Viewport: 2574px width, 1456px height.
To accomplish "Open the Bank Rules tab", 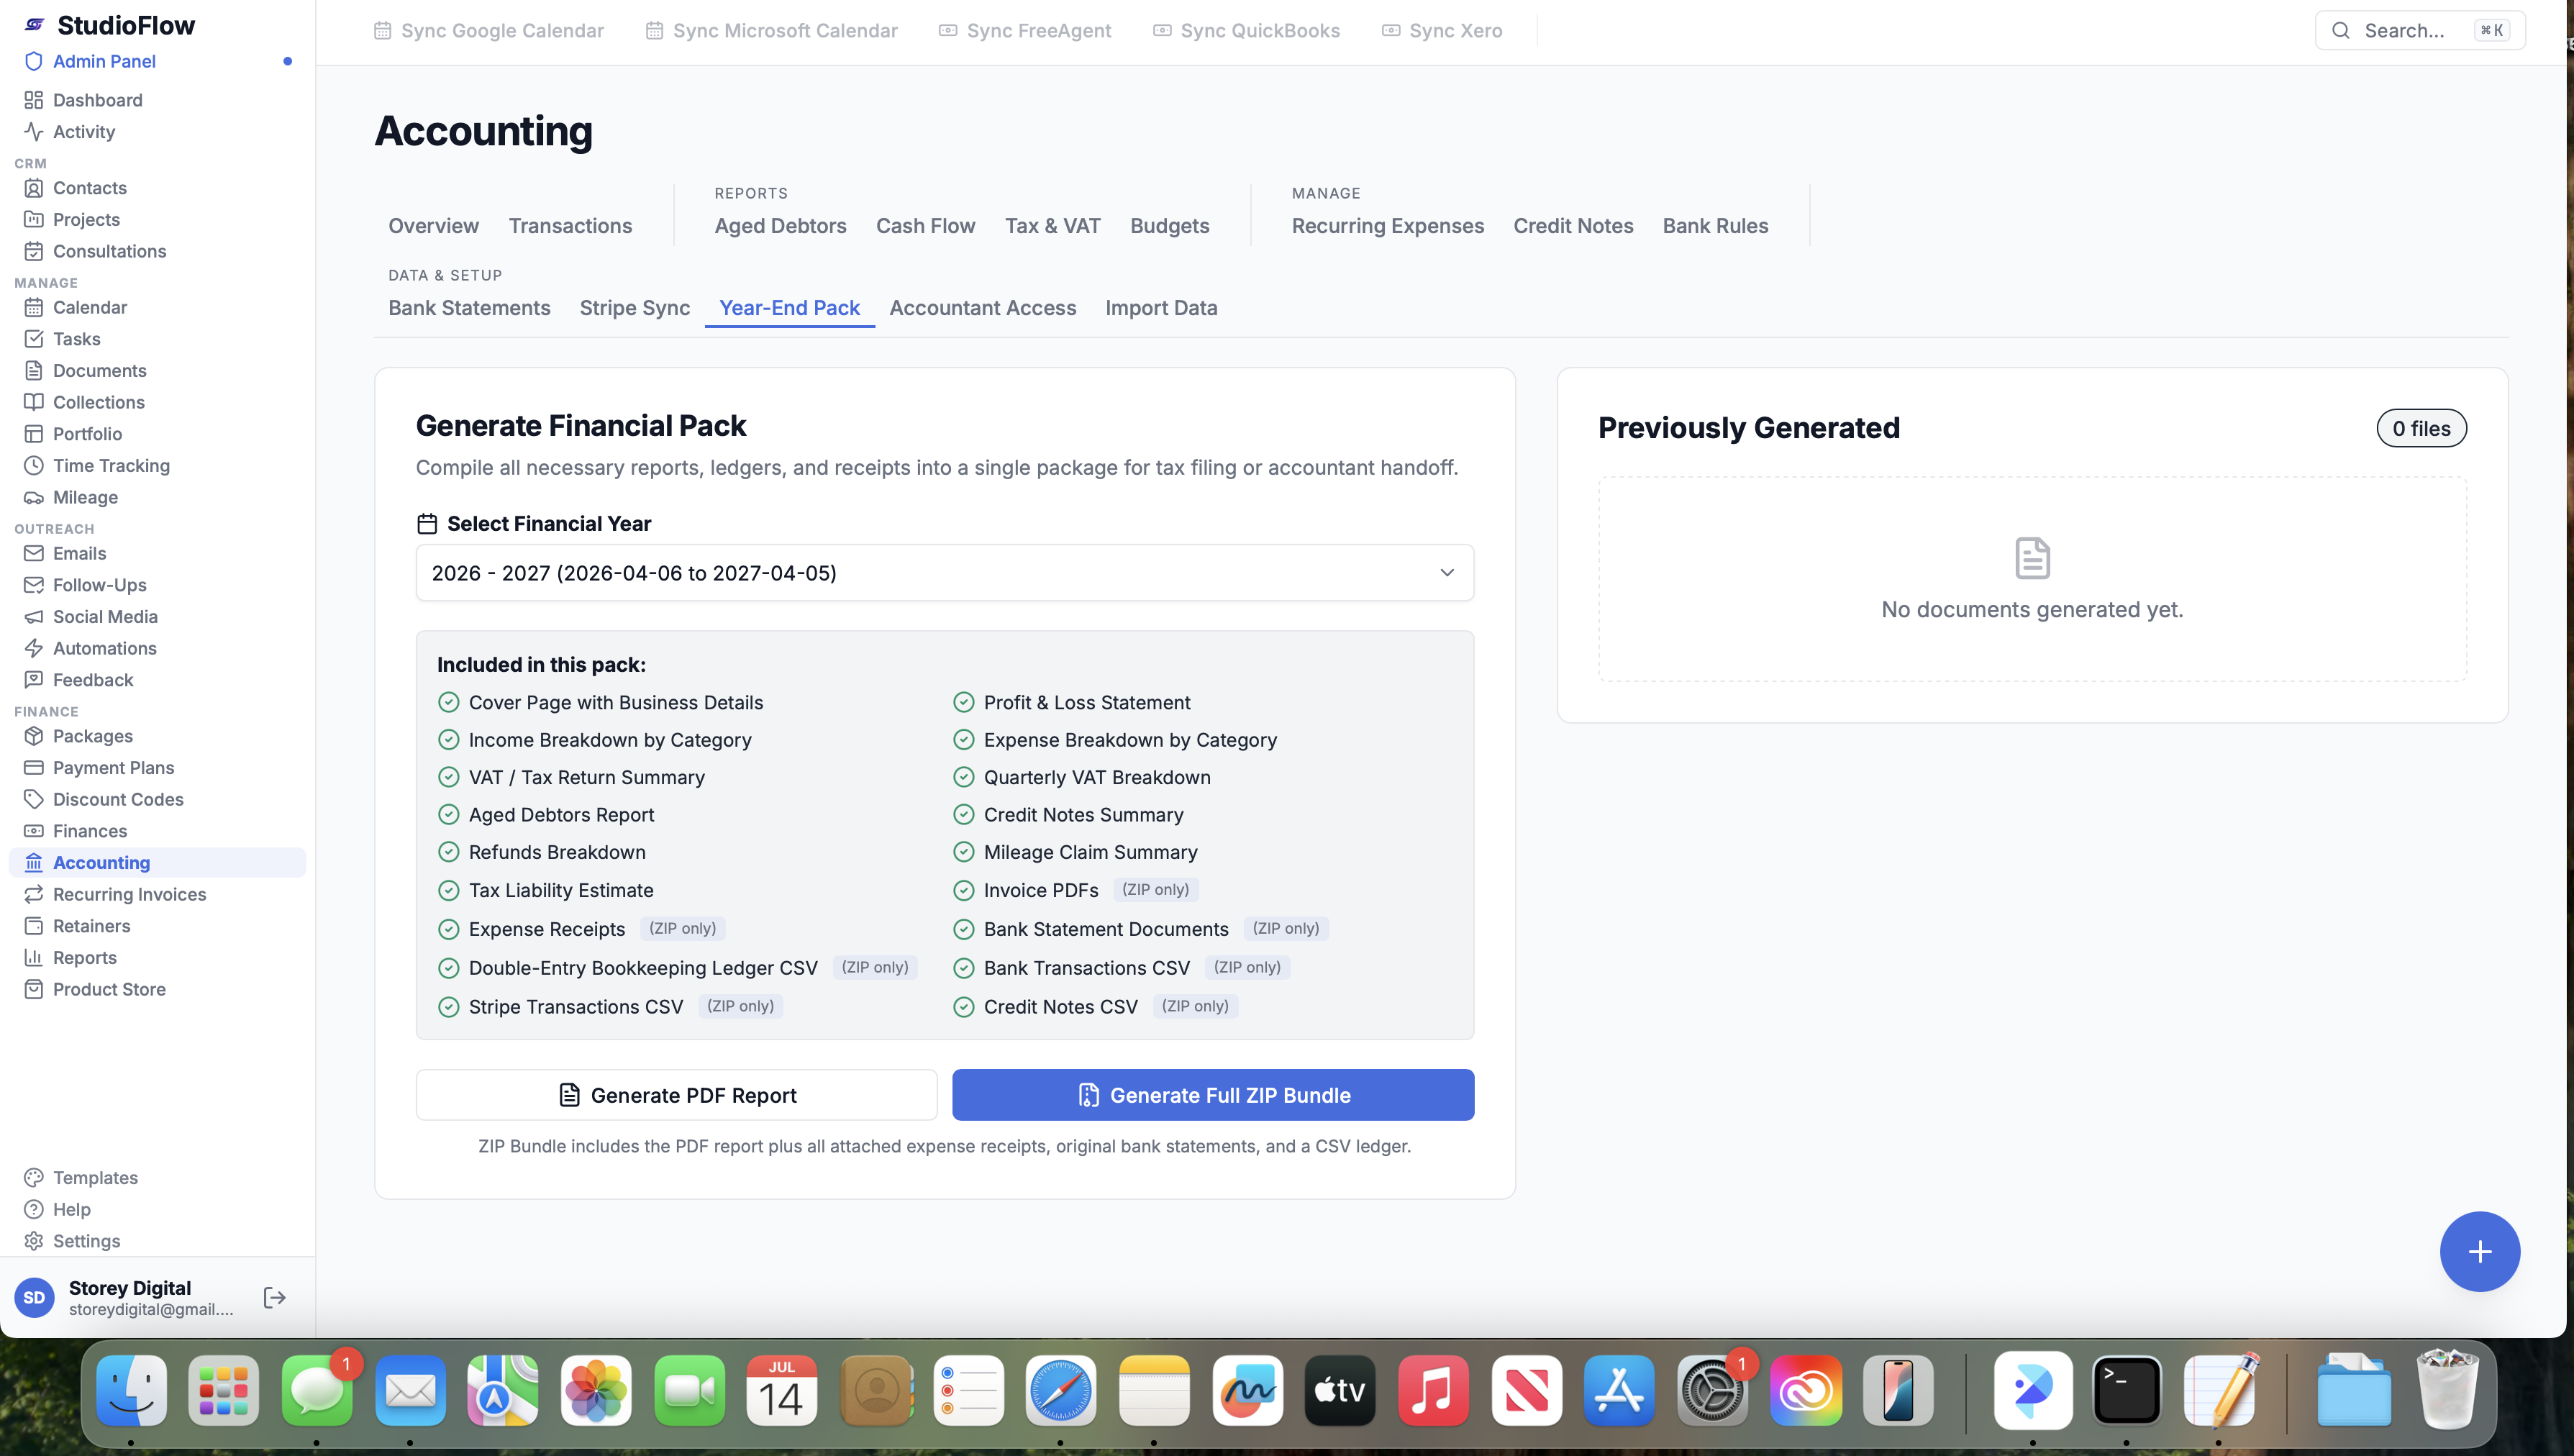I will point(1715,226).
